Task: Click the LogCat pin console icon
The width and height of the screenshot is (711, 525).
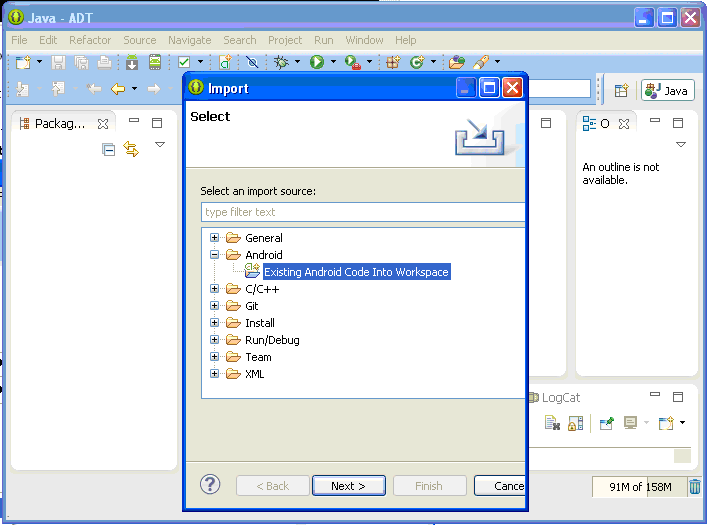Action: tap(606, 423)
